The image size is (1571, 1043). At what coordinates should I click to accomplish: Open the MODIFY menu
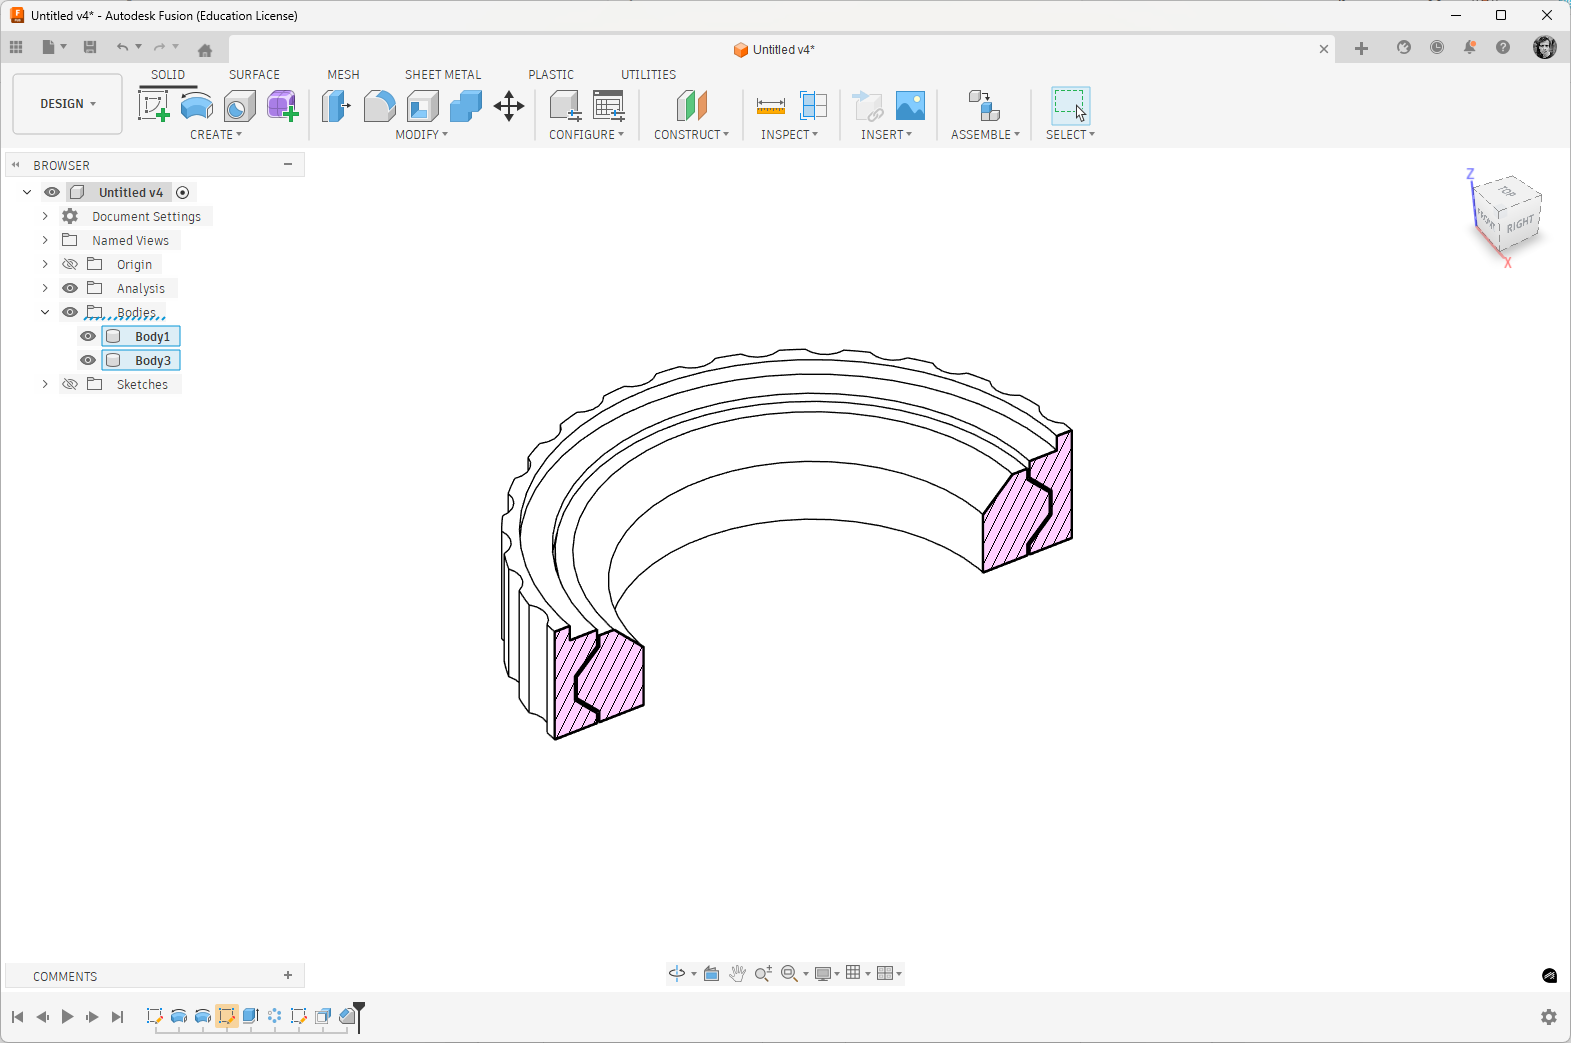point(421,135)
